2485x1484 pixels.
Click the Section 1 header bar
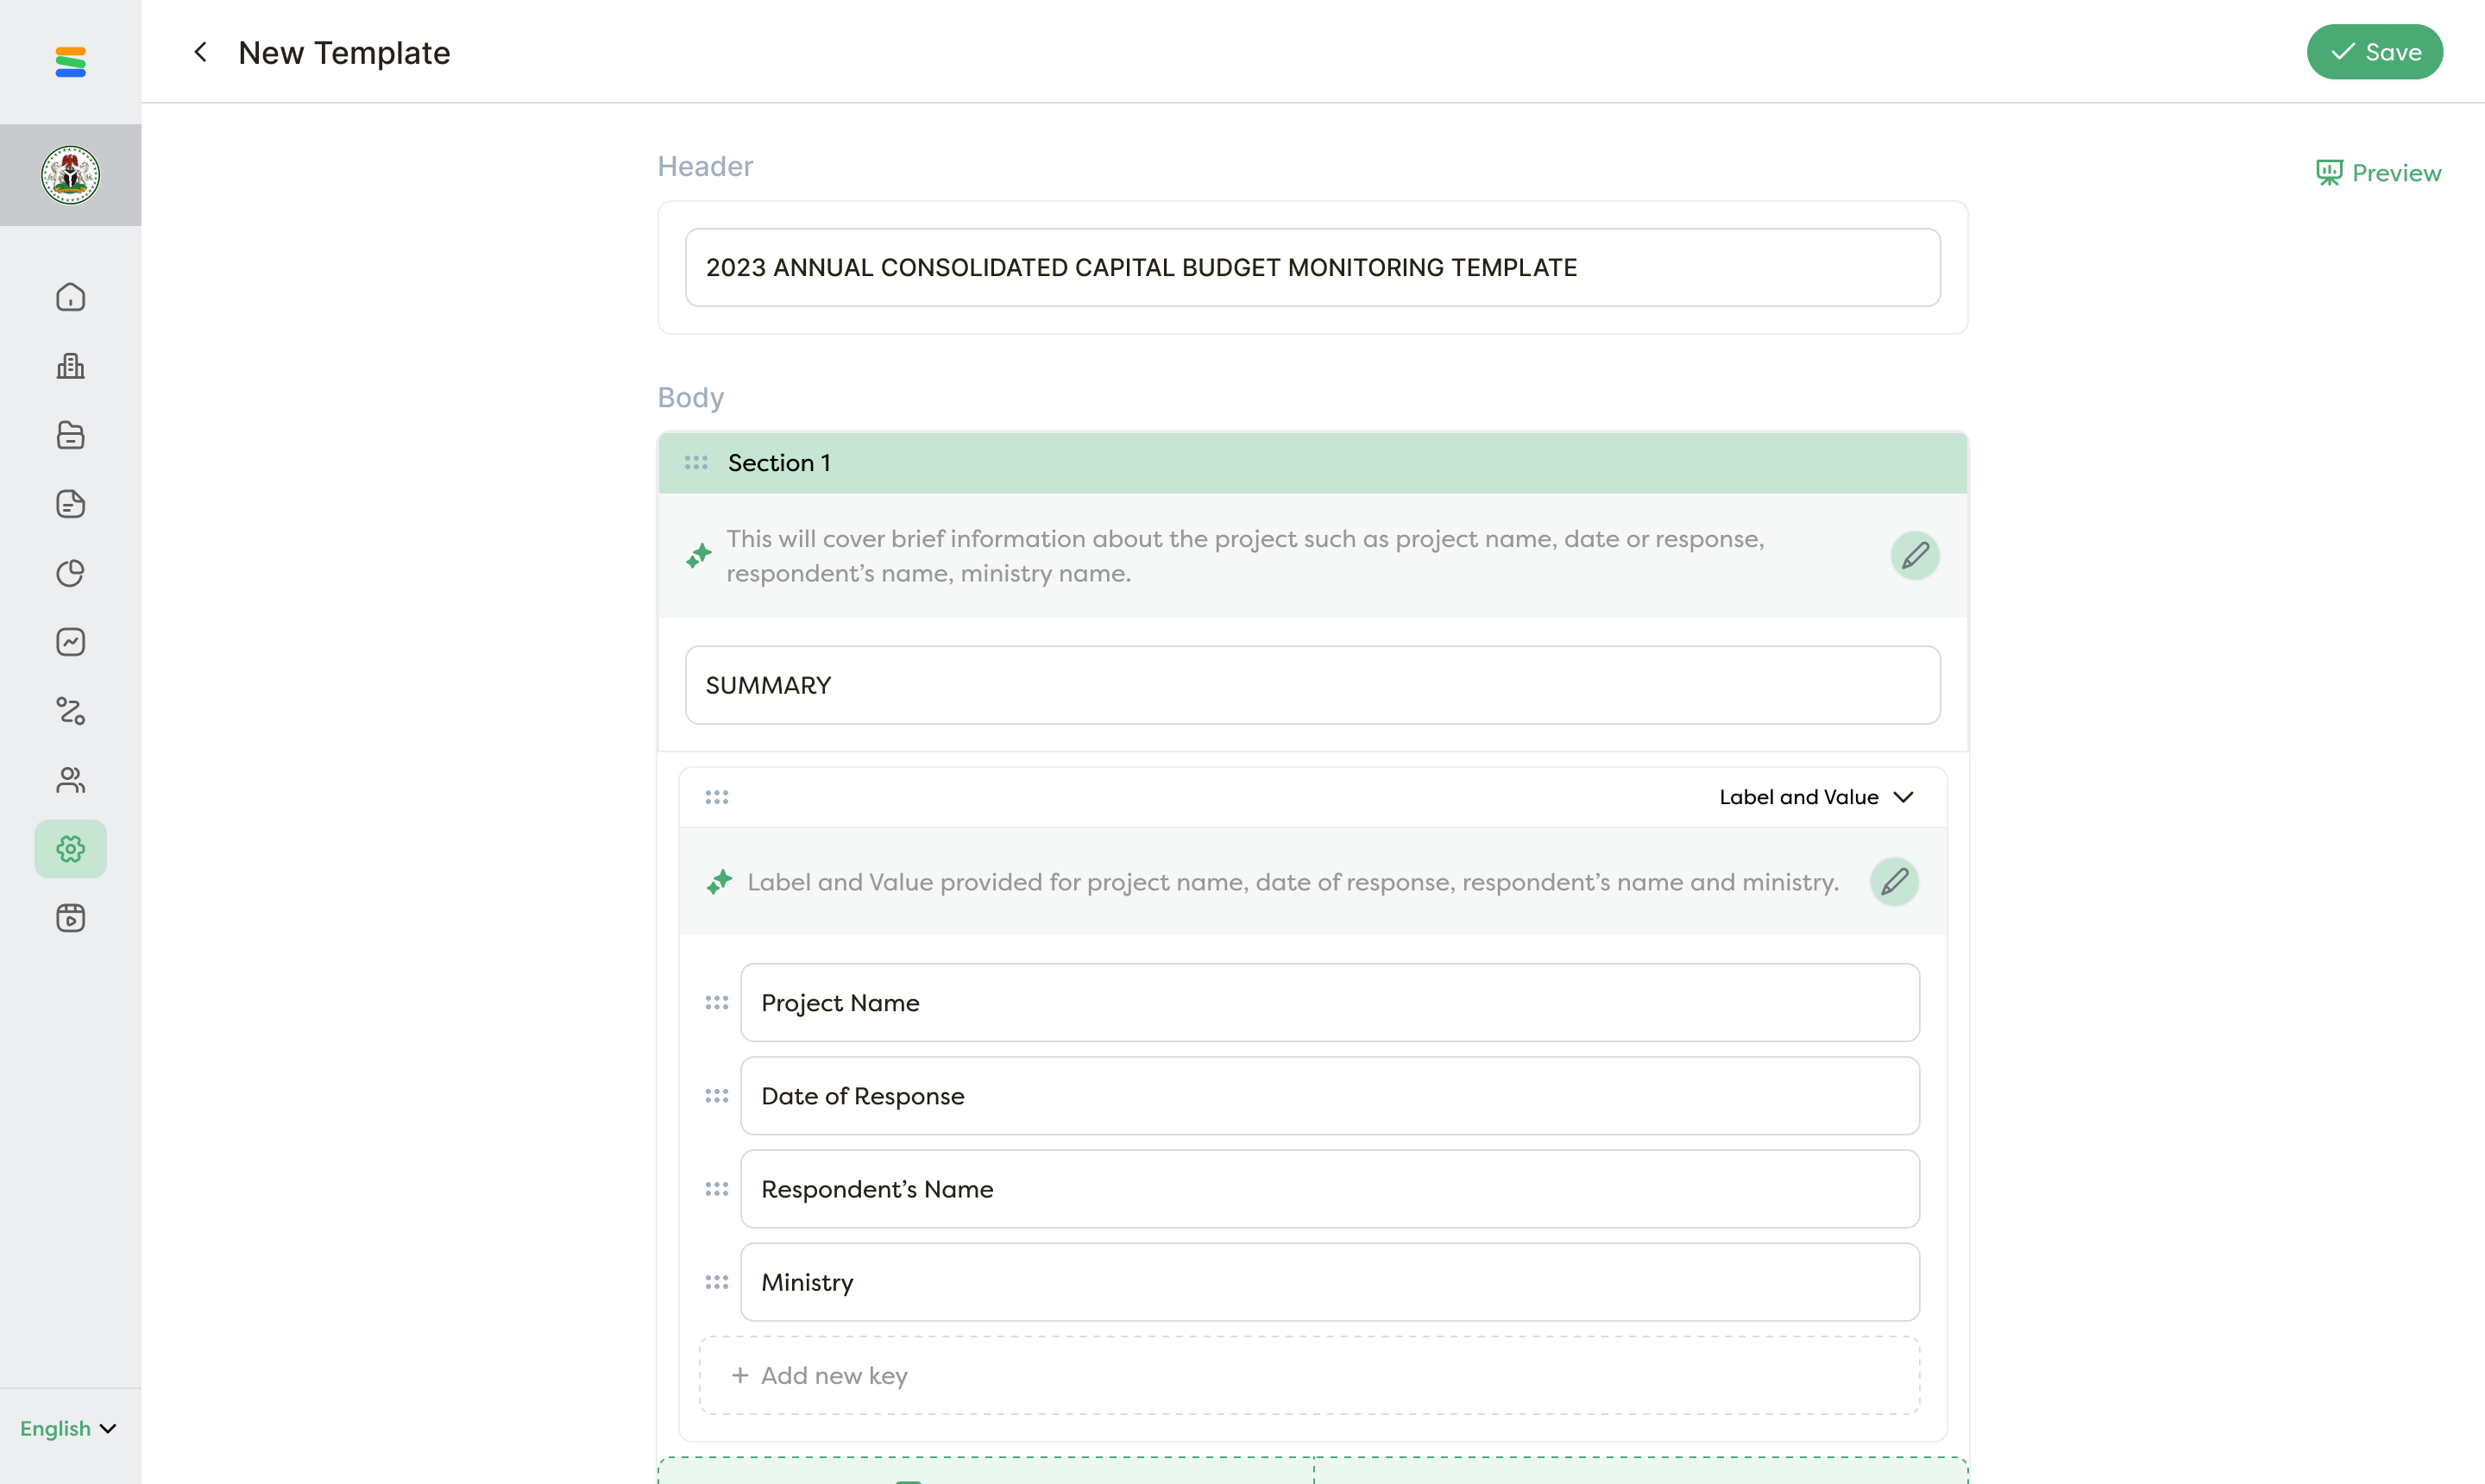1312,463
